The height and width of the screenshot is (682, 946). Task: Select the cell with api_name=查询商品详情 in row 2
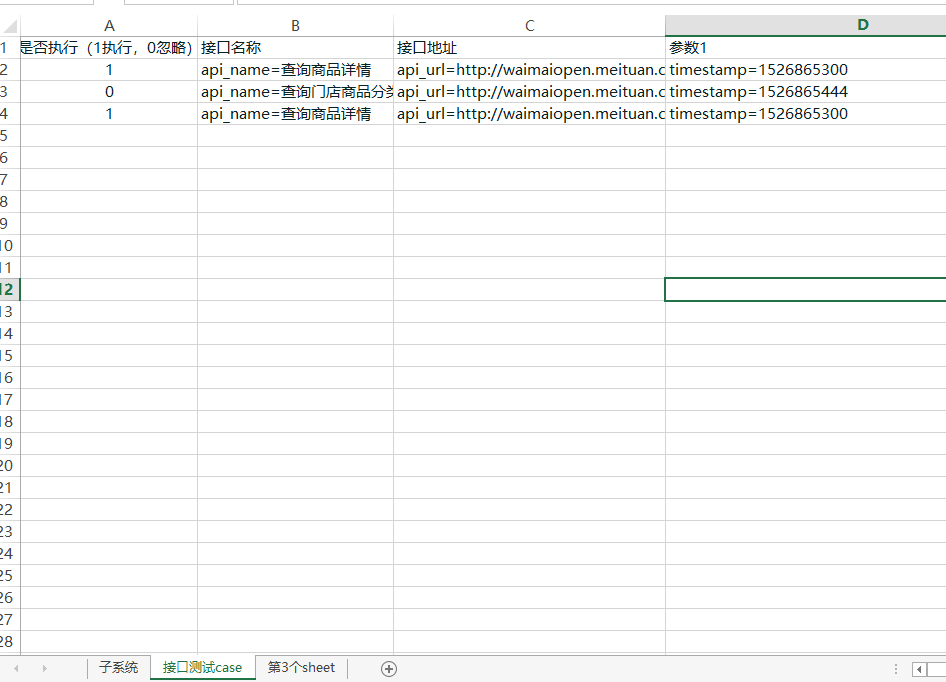[x=293, y=69]
